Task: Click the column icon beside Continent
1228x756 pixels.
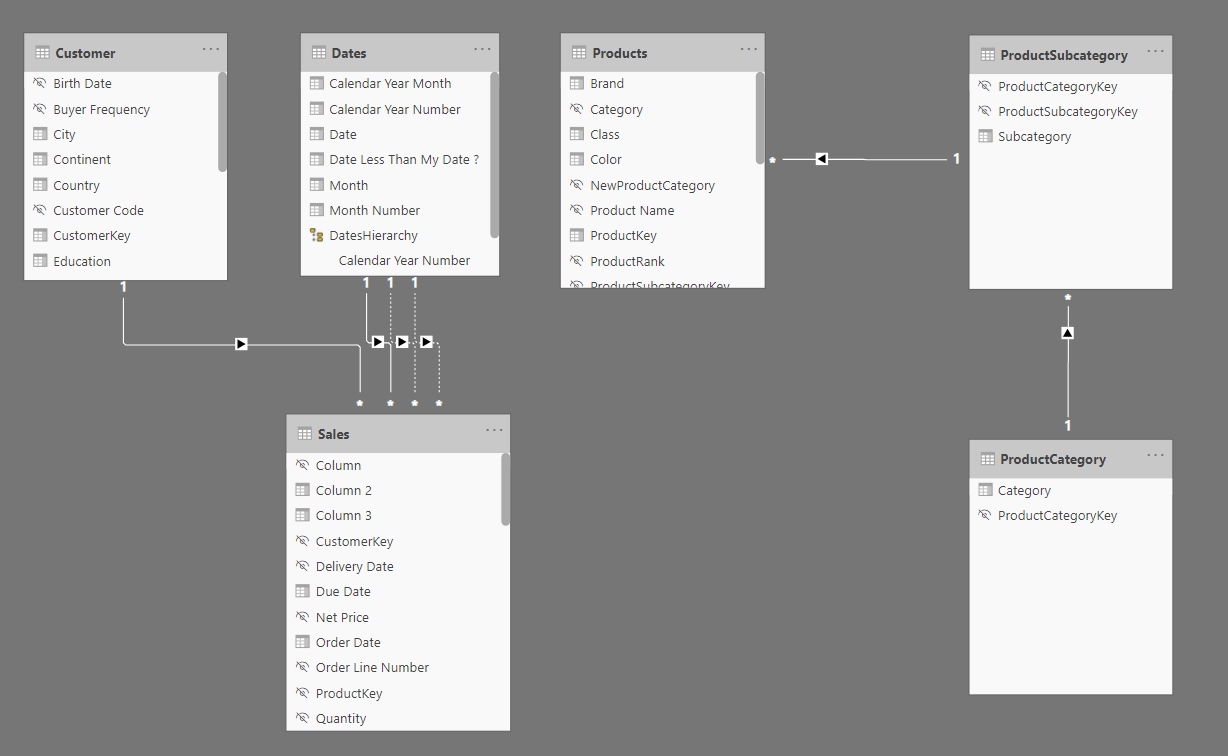Action: tap(40, 159)
